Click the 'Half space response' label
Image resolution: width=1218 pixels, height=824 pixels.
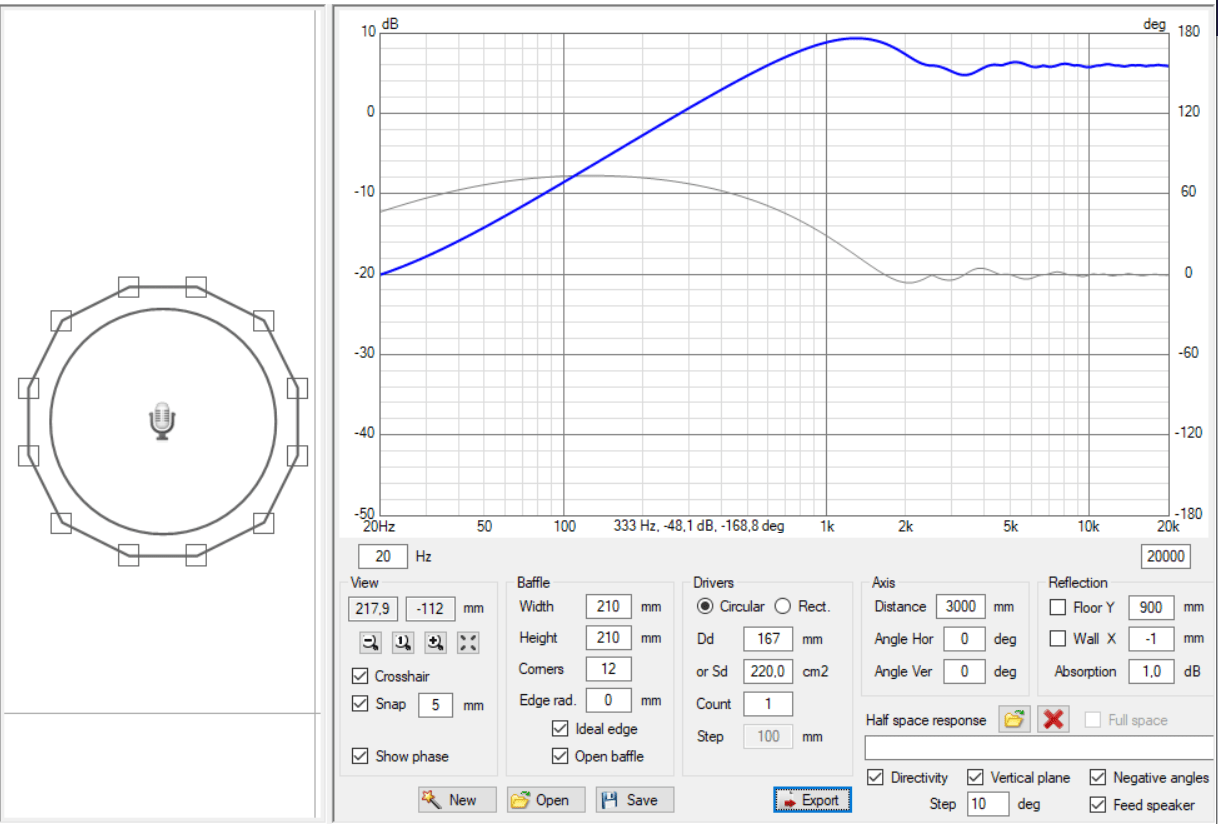coord(926,720)
